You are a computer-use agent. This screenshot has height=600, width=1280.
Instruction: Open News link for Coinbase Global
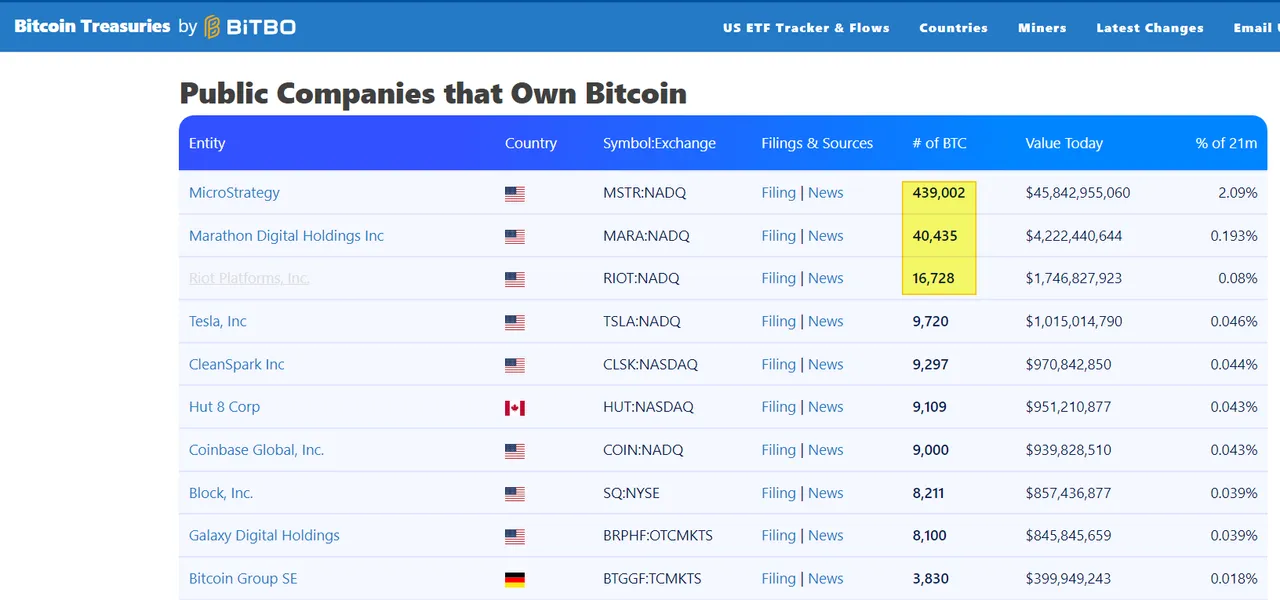pyautogui.click(x=825, y=450)
